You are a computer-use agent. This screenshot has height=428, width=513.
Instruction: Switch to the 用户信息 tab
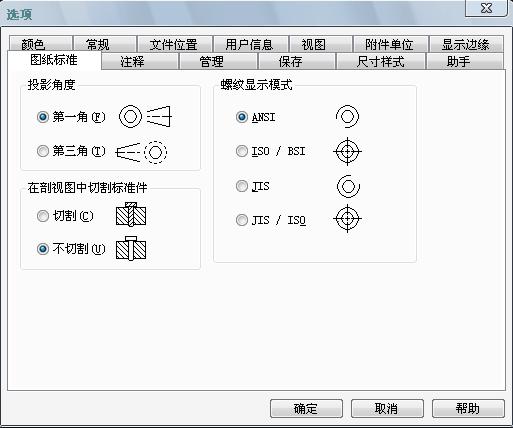tap(250, 44)
